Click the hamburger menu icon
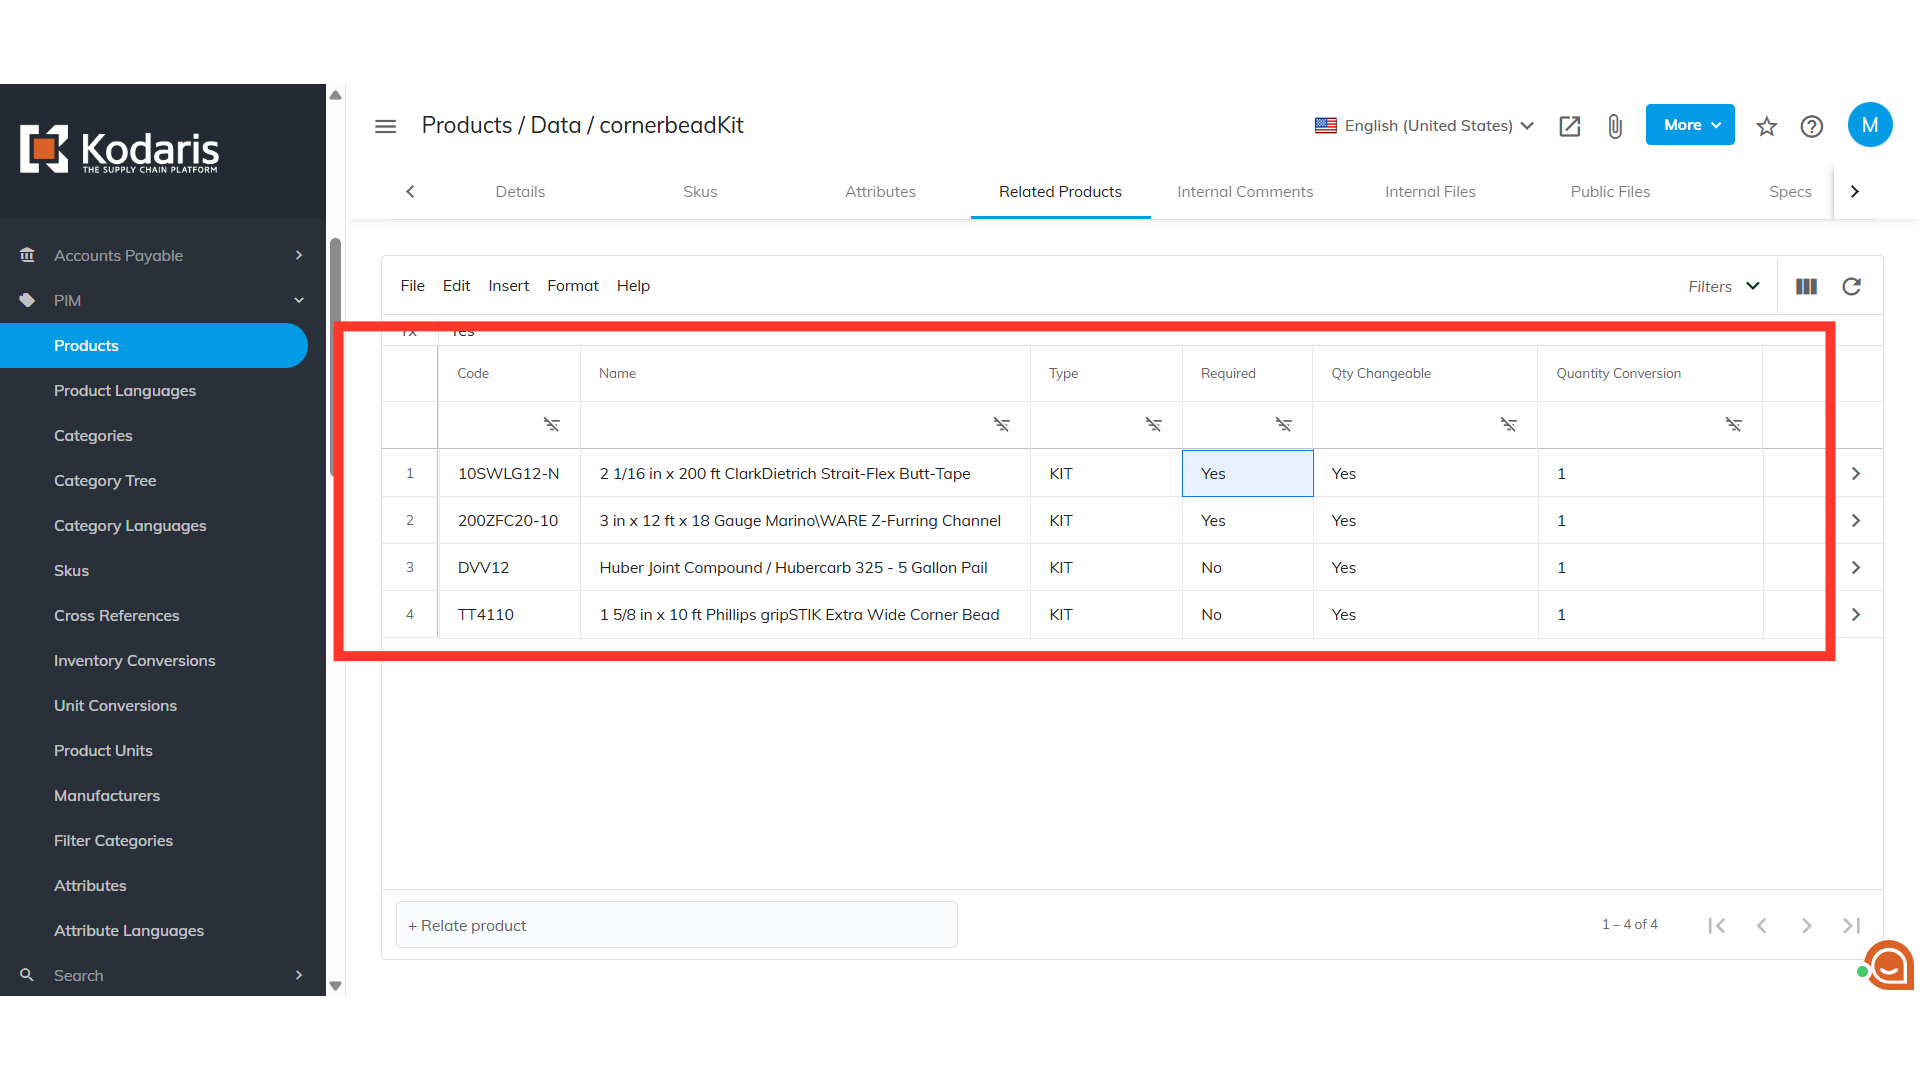Image resolution: width=1920 pixels, height=1080 pixels. [385, 126]
